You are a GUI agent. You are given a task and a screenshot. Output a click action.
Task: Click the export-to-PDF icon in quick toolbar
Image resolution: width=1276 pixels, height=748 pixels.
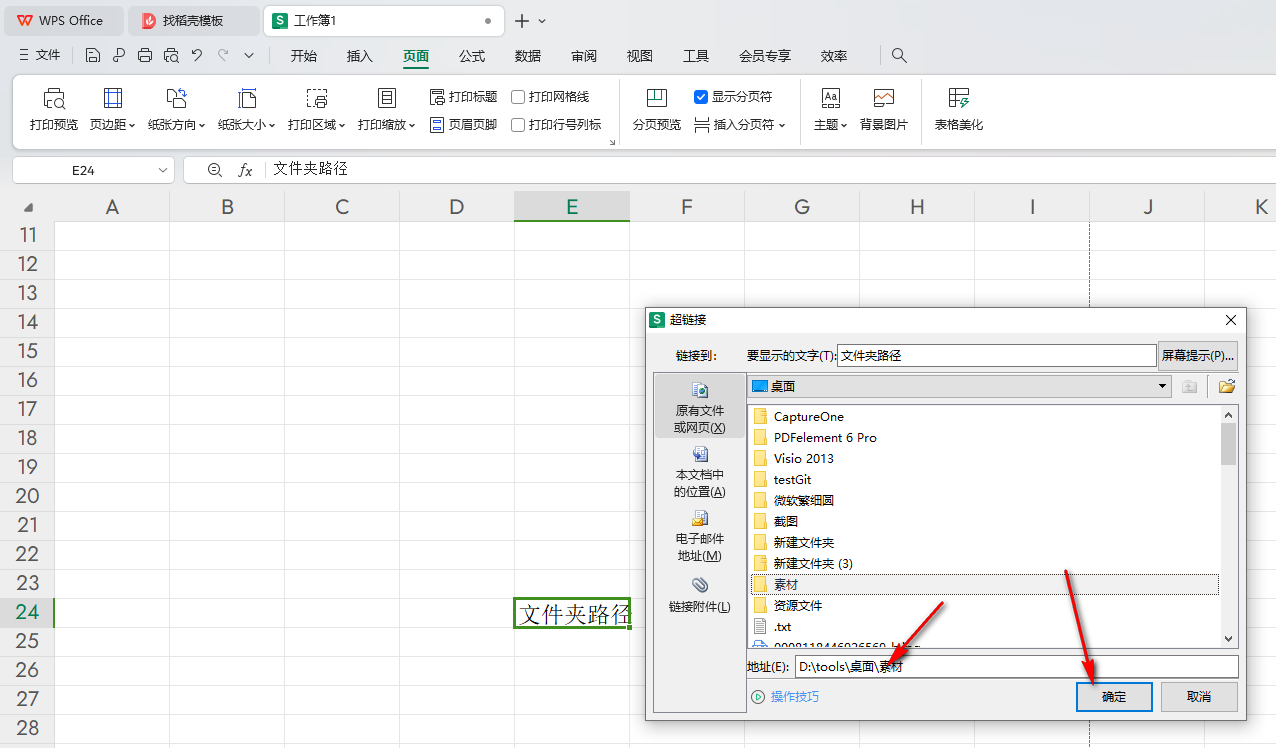point(119,55)
